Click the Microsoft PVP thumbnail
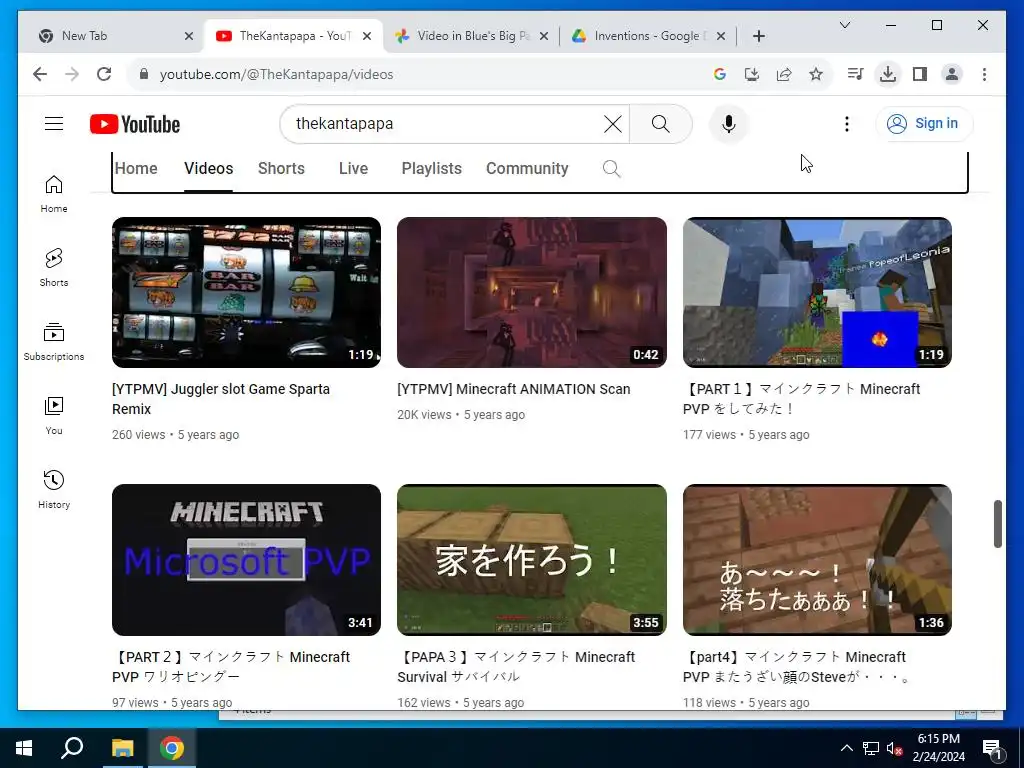 coord(246,560)
